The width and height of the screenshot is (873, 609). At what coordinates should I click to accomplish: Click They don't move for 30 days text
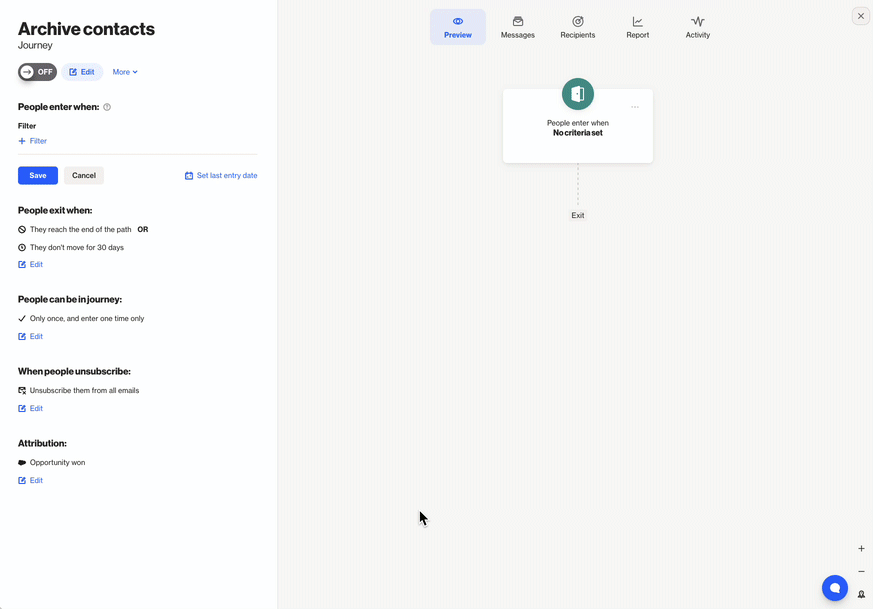click(x=77, y=247)
